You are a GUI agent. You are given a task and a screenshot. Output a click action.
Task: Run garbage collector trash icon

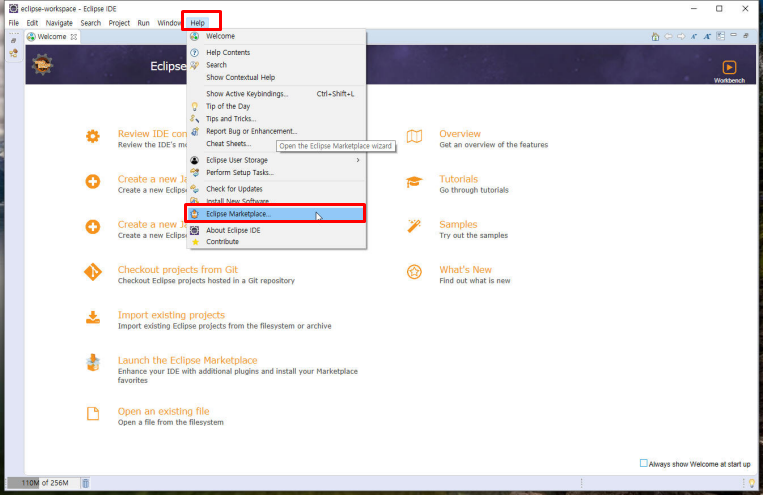coord(86,483)
